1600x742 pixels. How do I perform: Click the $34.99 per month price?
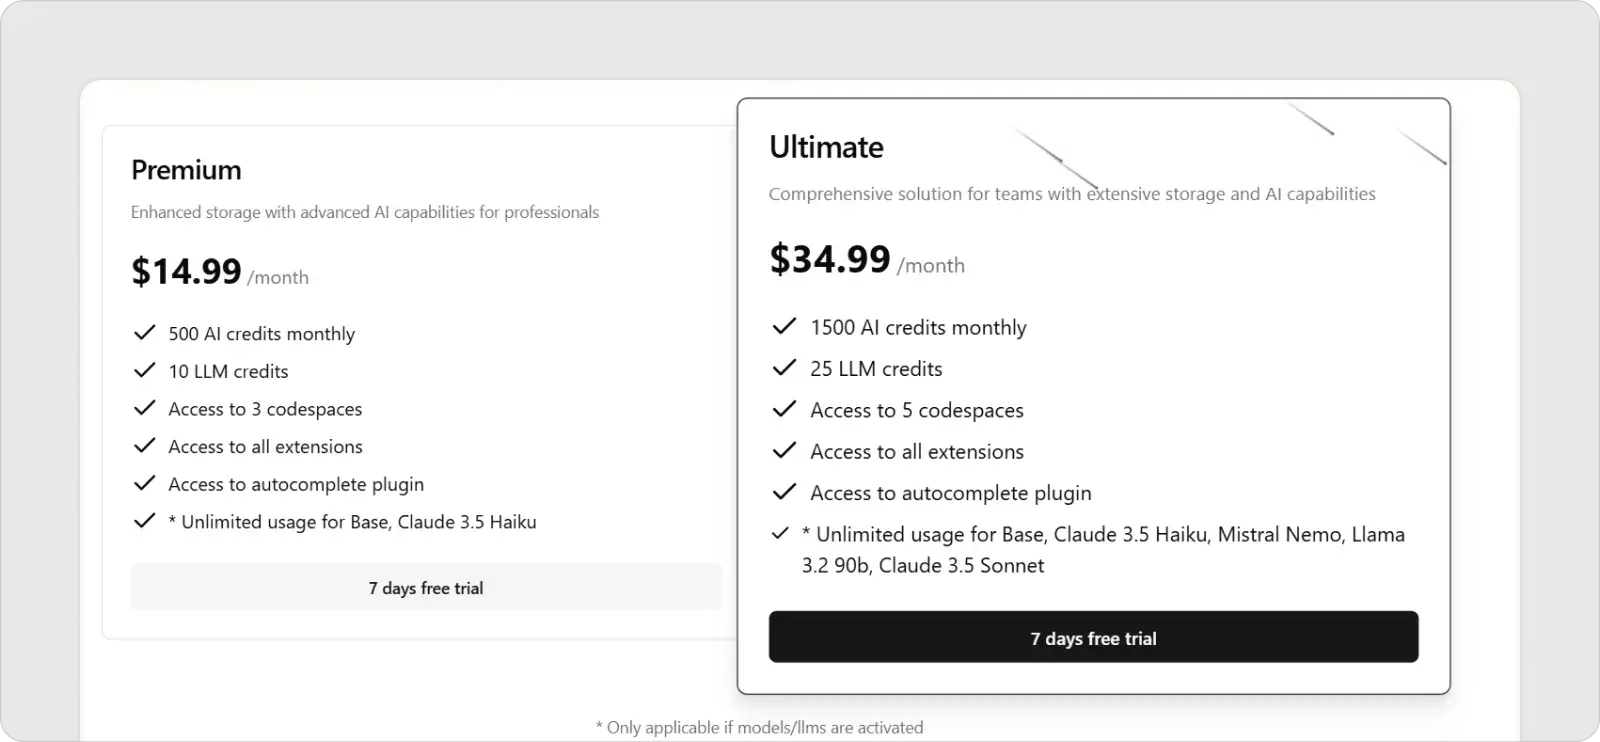click(x=867, y=260)
